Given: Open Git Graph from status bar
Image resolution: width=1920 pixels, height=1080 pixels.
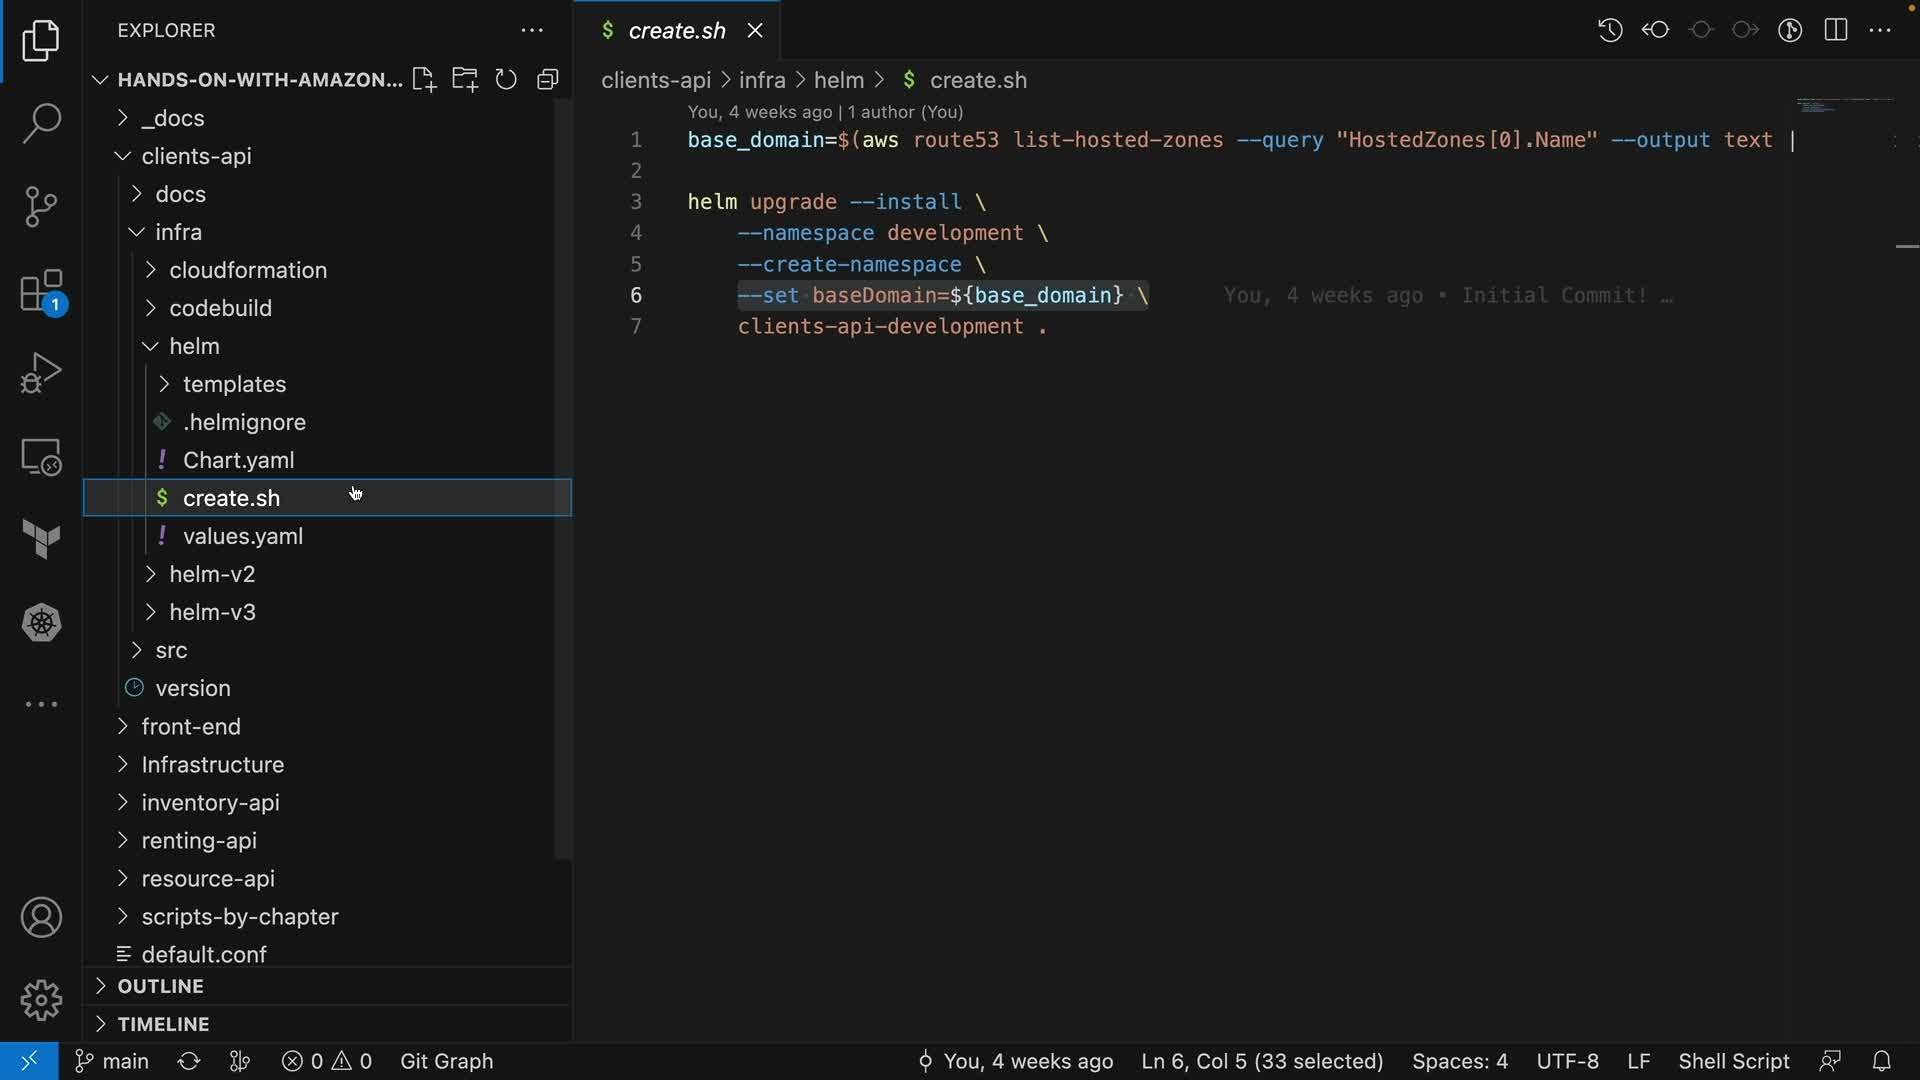Looking at the screenshot, I should [446, 1061].
